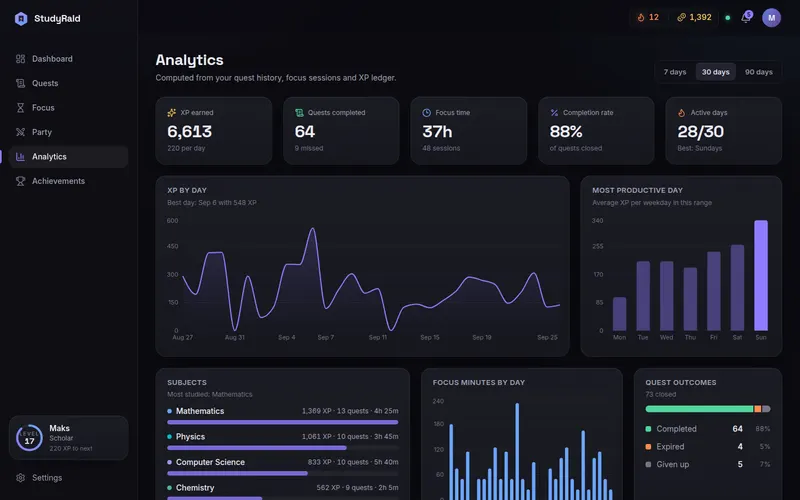Click the Analytics bar chart icon
This screenshot has width=800, height=500.
20,157
